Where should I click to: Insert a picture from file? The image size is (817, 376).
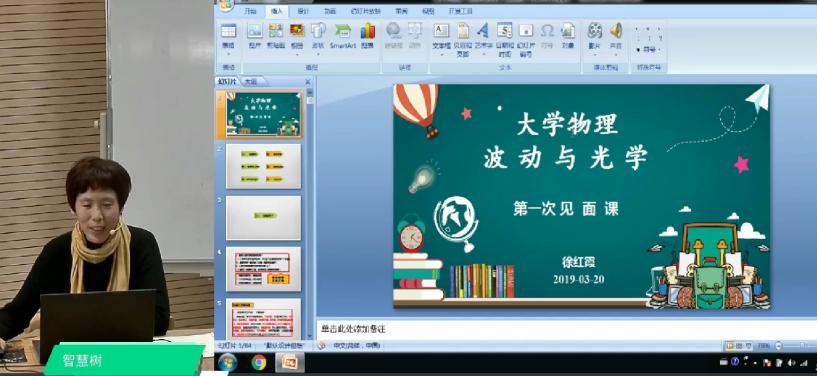pos(255,36)
